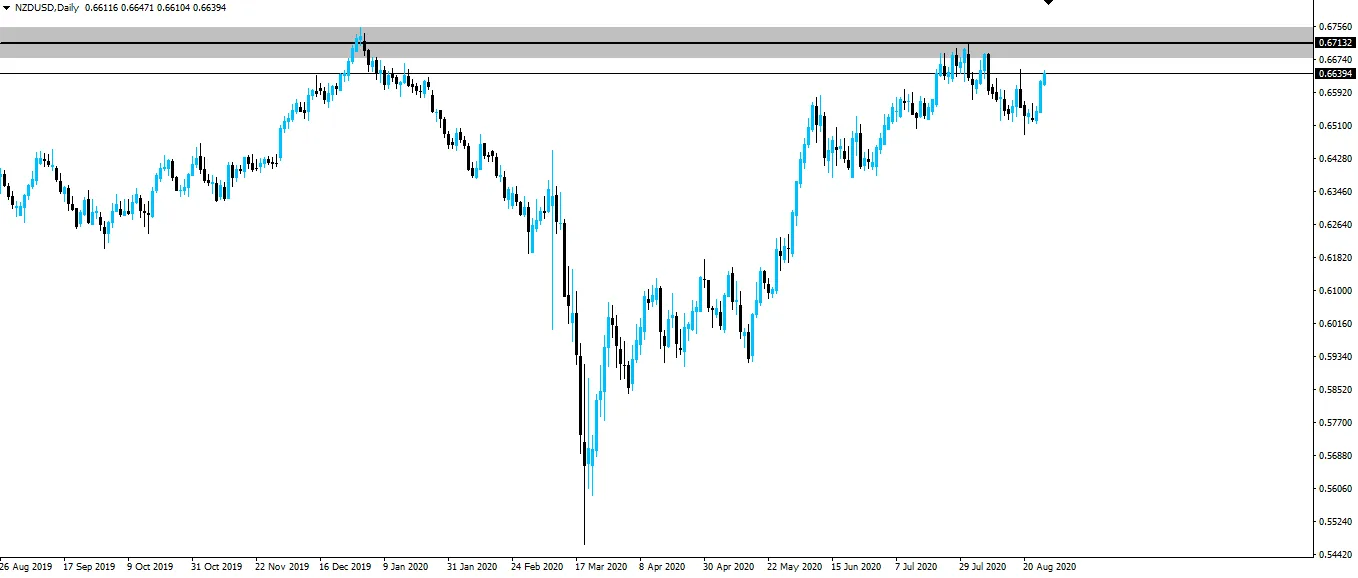
Task: Click the NZDUSD,Daily symbol title
Action: pos(46,7)
